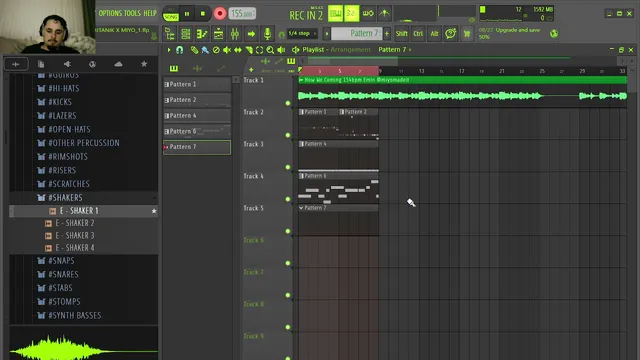Click the Shift modifier button
Viewport: 640px width, 360px height.
click(x=402, y=34)
